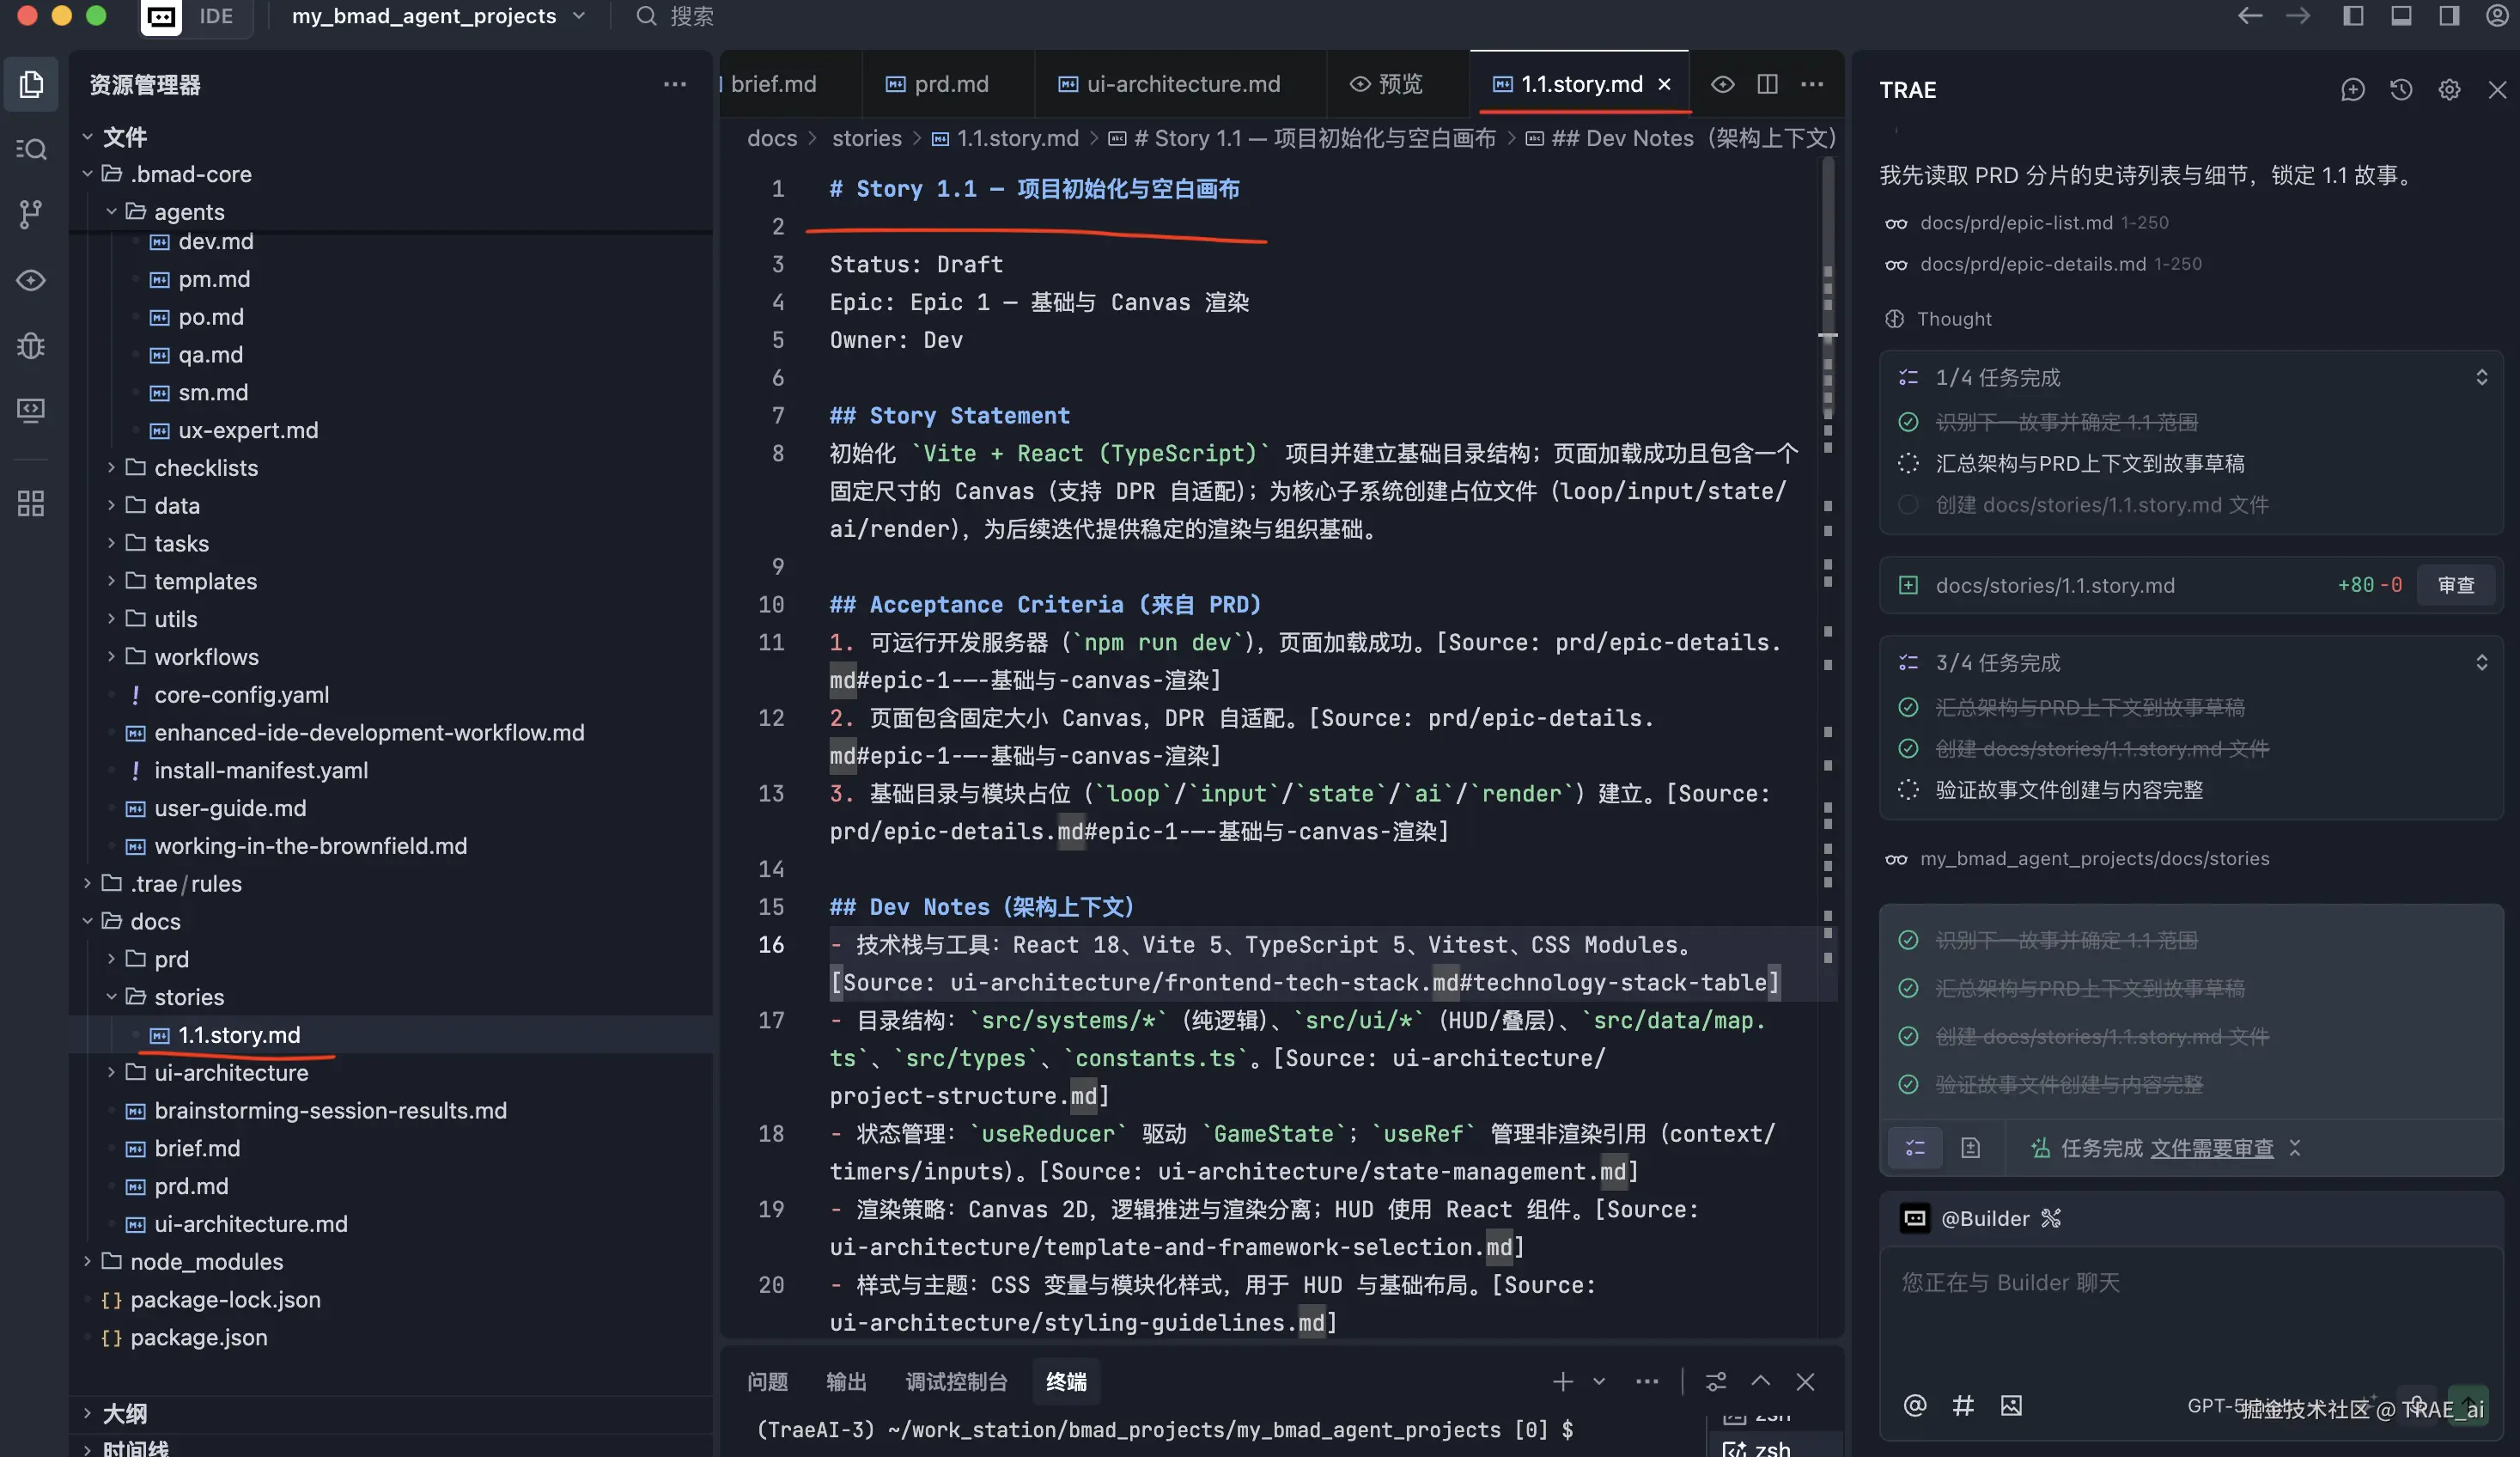The width and height of the screenshot is (2520, 1457).
Task: Switch to 输出 panel tab
Action: point(846,1381)
